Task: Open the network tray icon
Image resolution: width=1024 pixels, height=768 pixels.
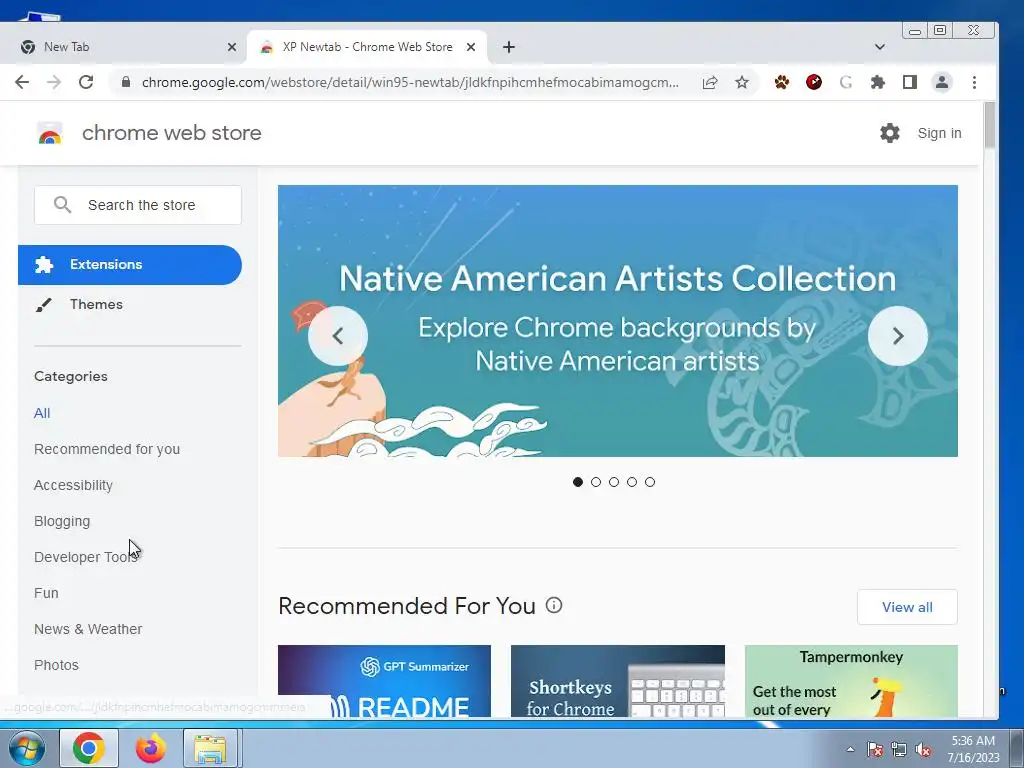Action: click(x=899, y=750)
